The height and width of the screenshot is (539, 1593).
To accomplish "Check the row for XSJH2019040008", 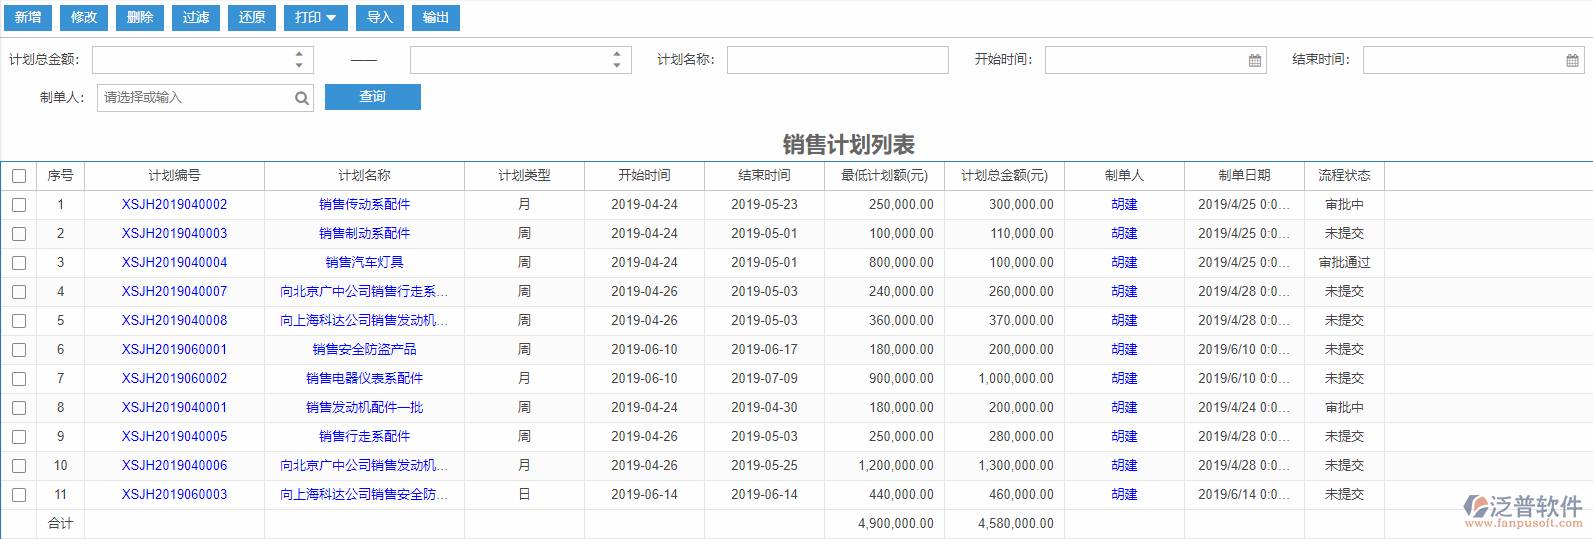I will click(19, 321).
